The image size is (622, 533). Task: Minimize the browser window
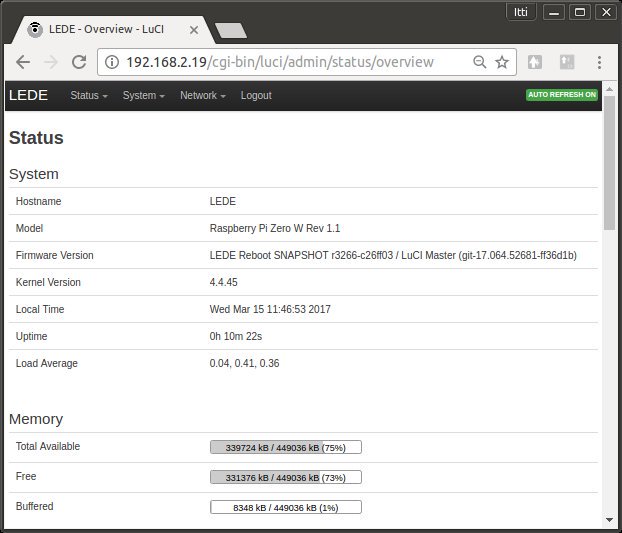pos(554,12)
